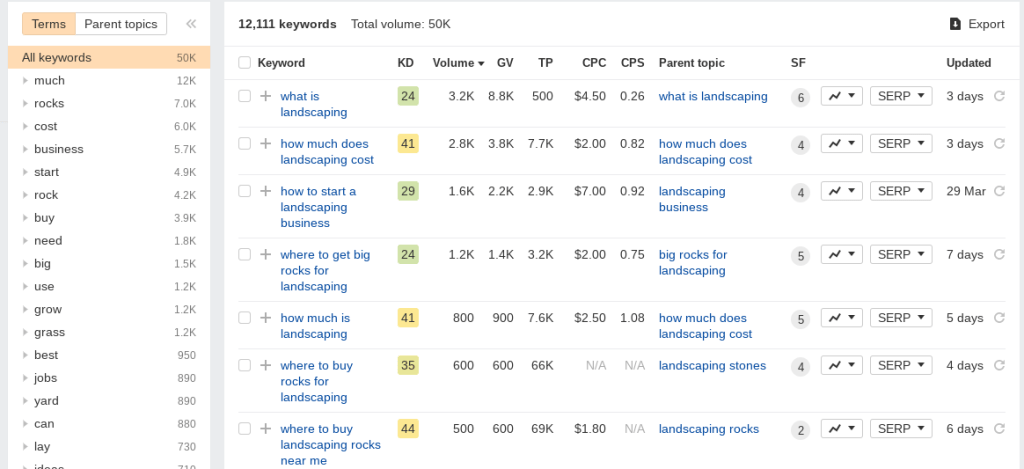
Task: Click SERP features badge 6 for 'what is landscaping'
Action: click(x=800, y=98)
